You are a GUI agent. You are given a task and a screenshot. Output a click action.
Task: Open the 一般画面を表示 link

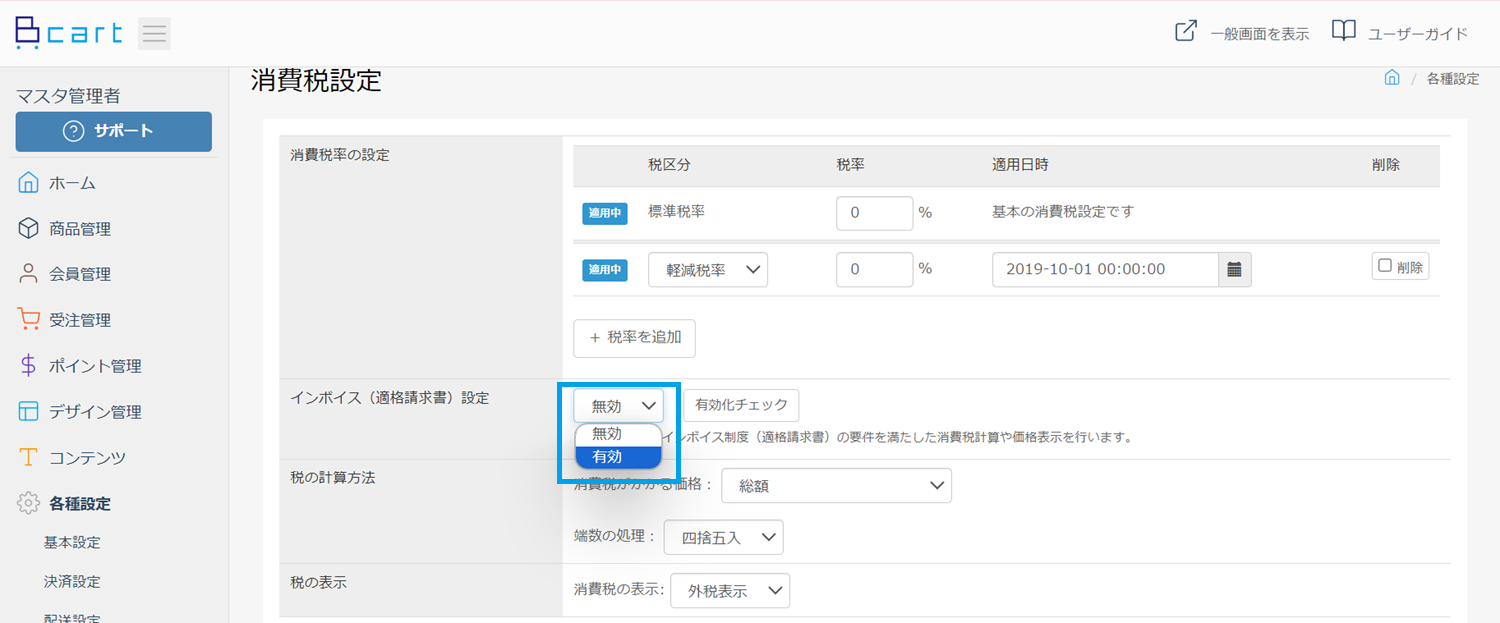coord(1259,33)
